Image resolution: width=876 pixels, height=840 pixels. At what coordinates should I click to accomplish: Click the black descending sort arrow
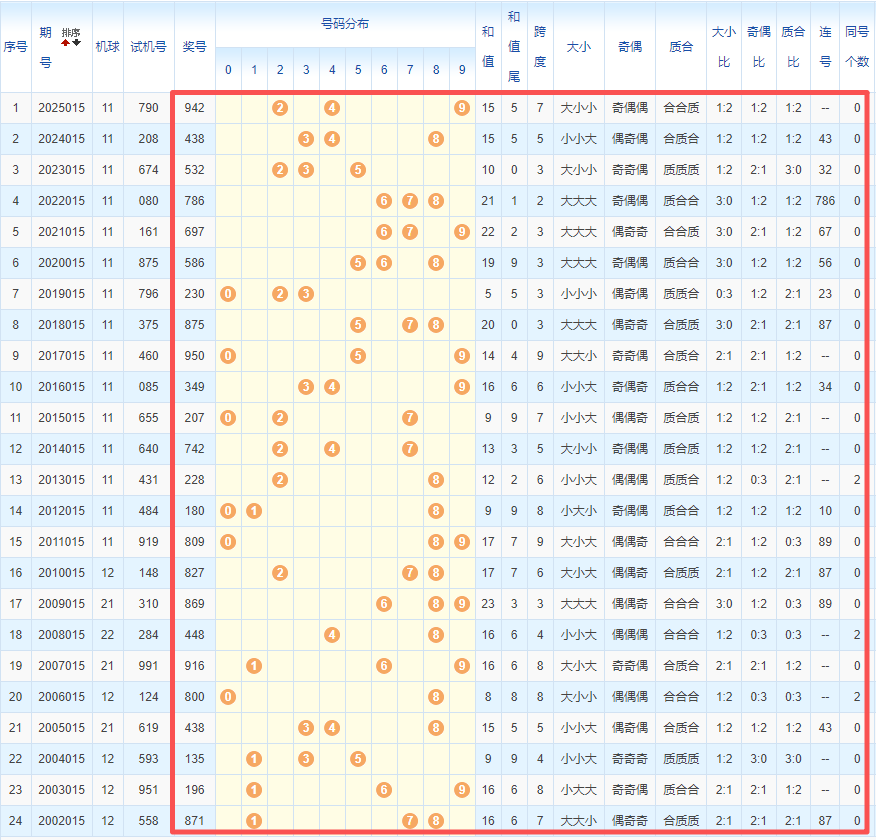76,43
